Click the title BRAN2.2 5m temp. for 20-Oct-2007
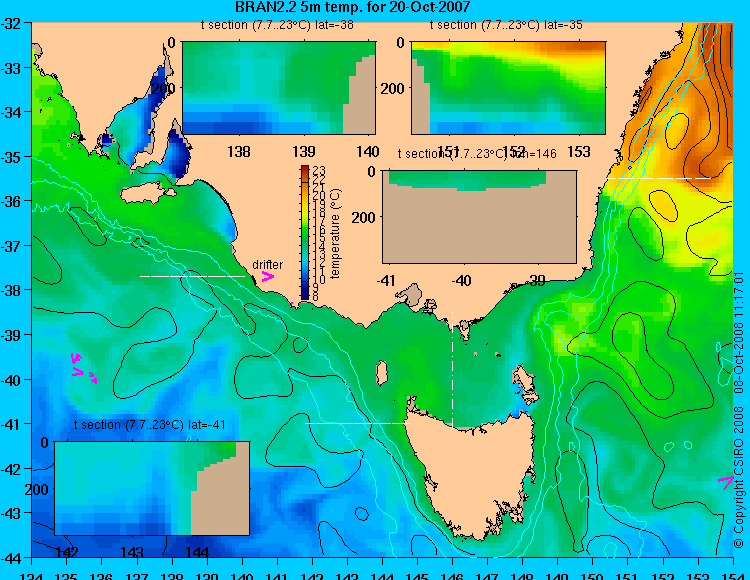Viewport: 750px width, 580px height. click(x=352, y=7)
